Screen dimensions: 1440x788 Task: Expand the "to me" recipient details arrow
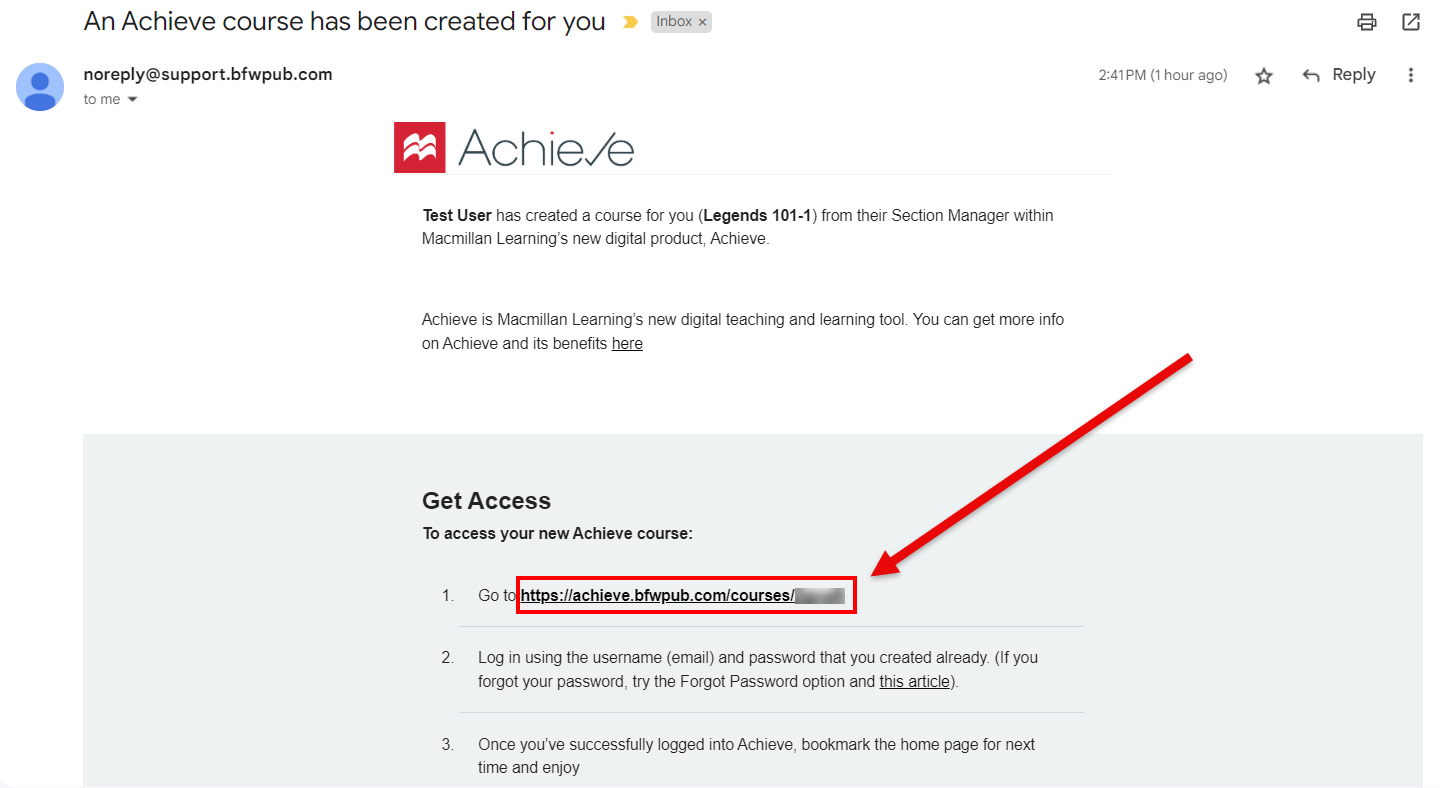tap(132, 100)
